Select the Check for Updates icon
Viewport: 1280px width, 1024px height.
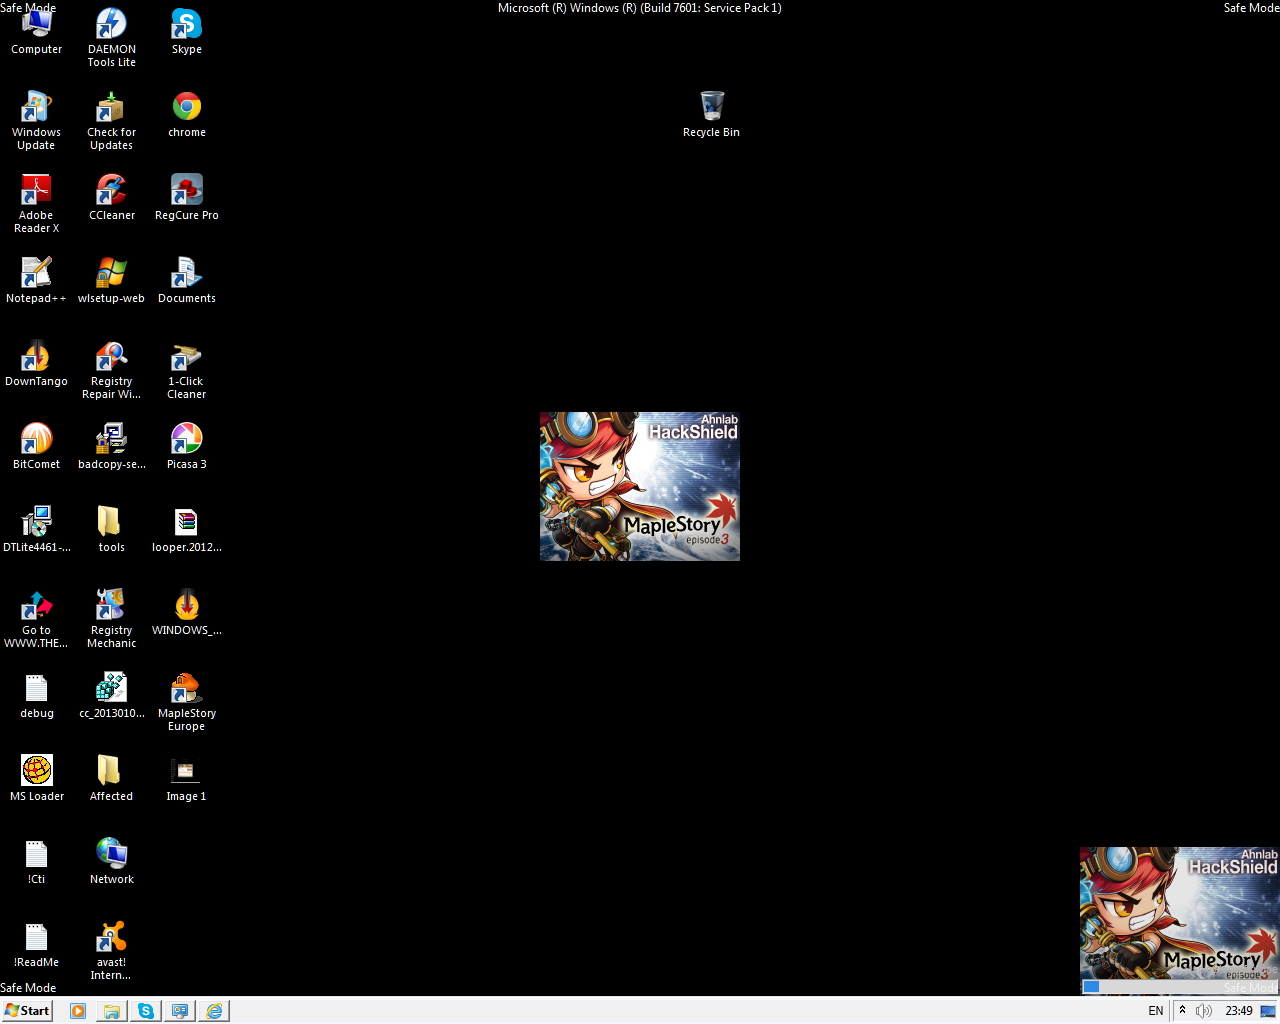[111, 121]
